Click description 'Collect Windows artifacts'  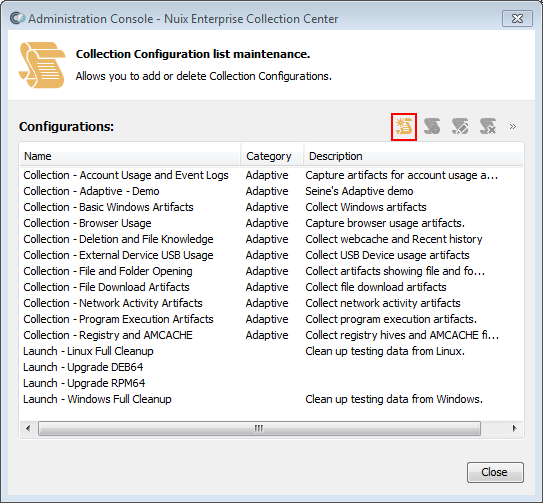pos(366,207)
